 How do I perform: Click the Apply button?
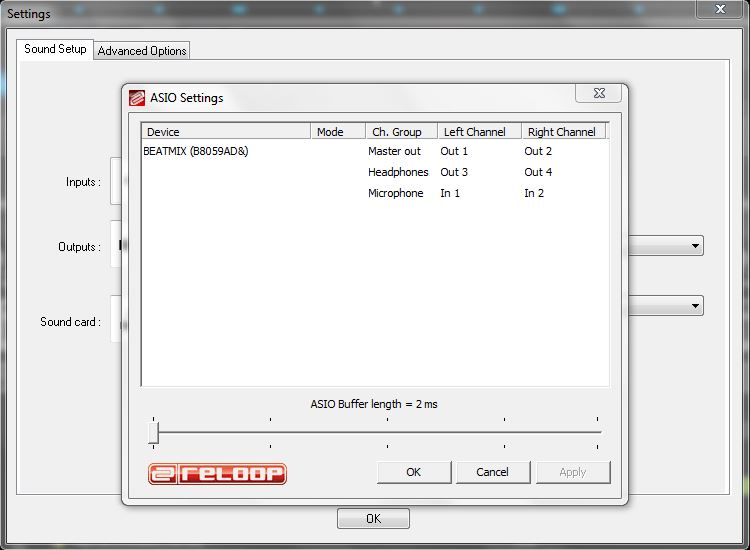pyautogui.click(x=573, y=473)
